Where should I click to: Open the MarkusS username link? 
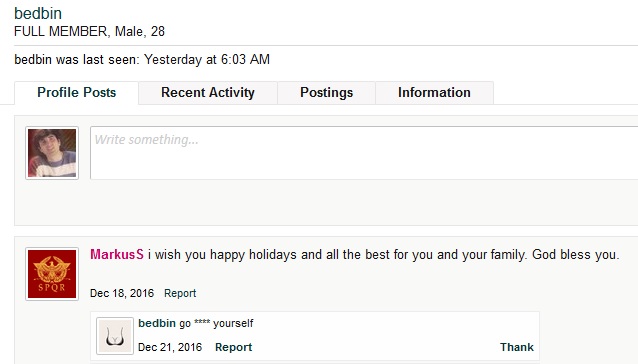click(x=117, y=255)
